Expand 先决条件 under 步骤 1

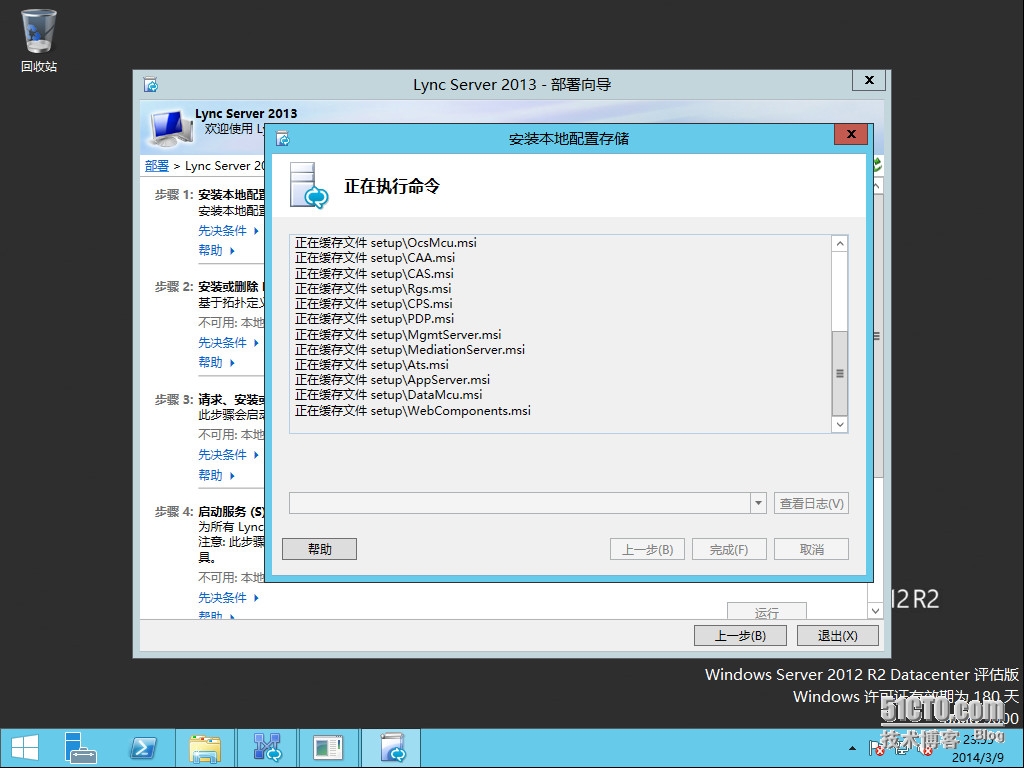228,231
